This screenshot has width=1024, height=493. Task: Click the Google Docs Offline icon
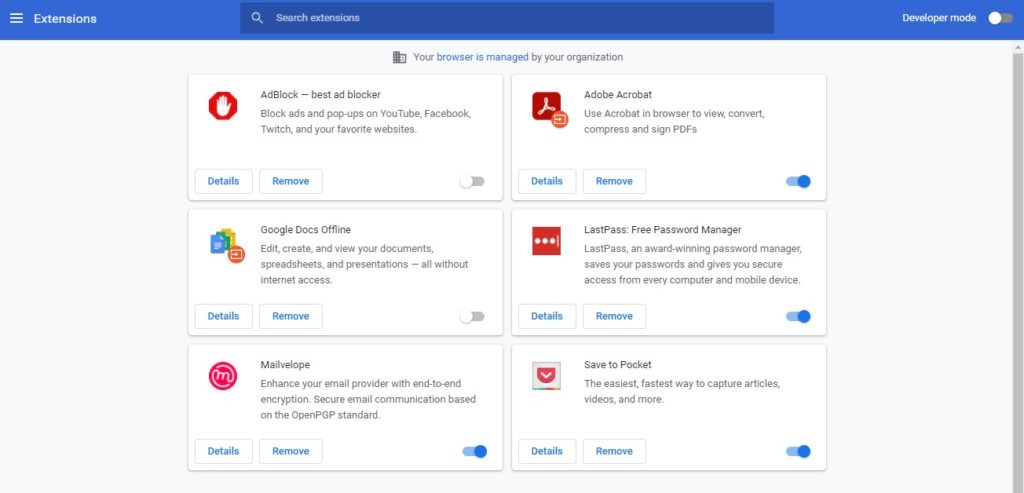tap(227, 246)
